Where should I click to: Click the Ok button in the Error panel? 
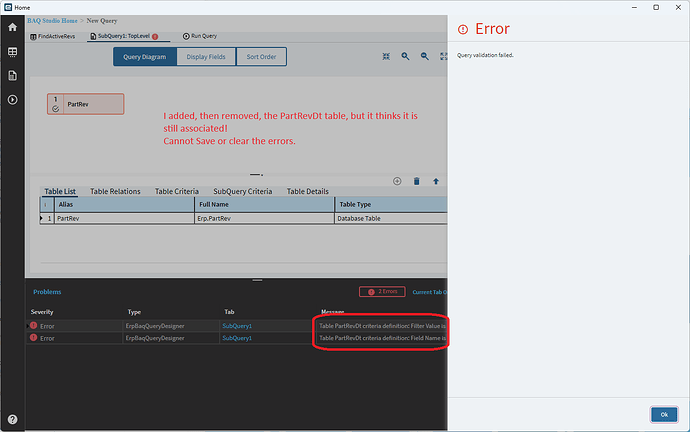[664, 414]
